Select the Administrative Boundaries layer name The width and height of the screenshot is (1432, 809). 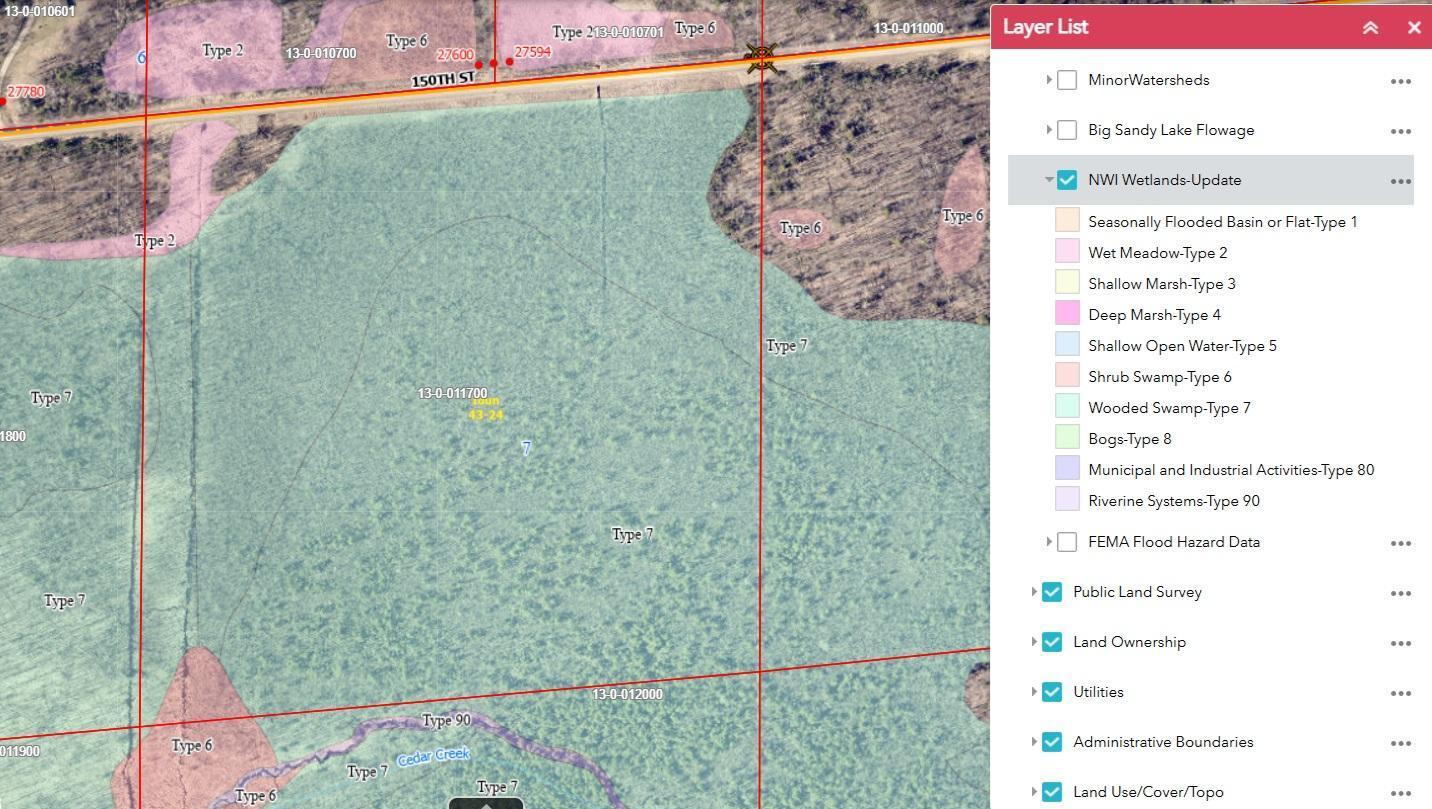pyautogui.click(x=1163, y=742)
